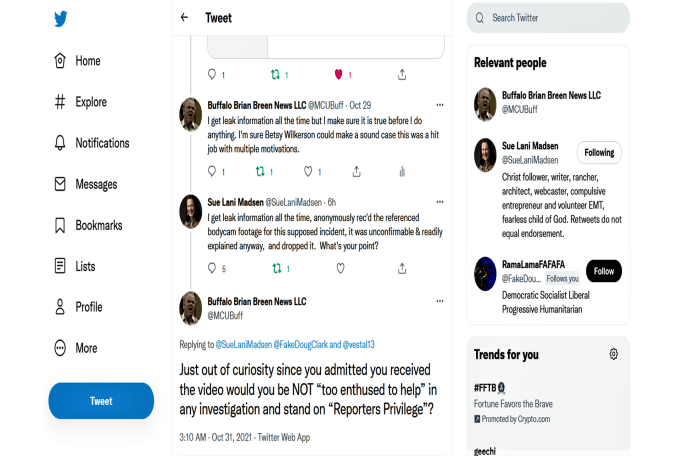Open Bookmarks in the sidebar

(x=98, y=225)
